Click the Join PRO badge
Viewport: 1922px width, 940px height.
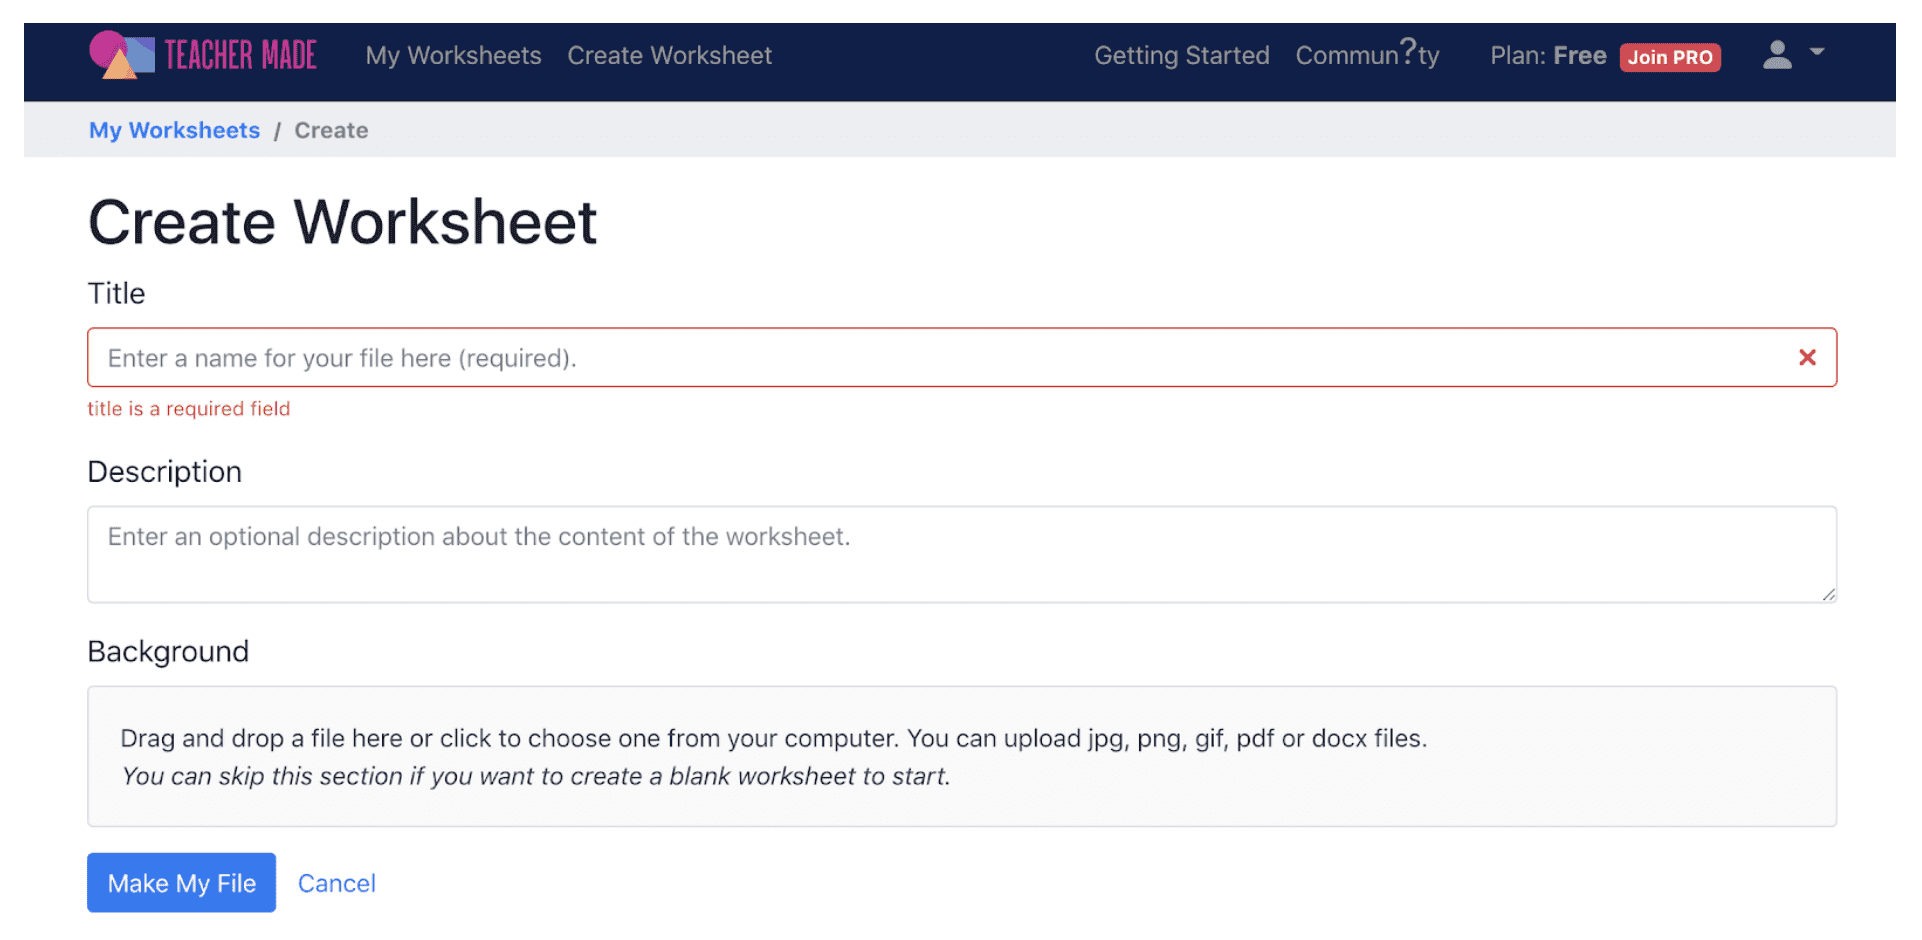pos(1670,57)
